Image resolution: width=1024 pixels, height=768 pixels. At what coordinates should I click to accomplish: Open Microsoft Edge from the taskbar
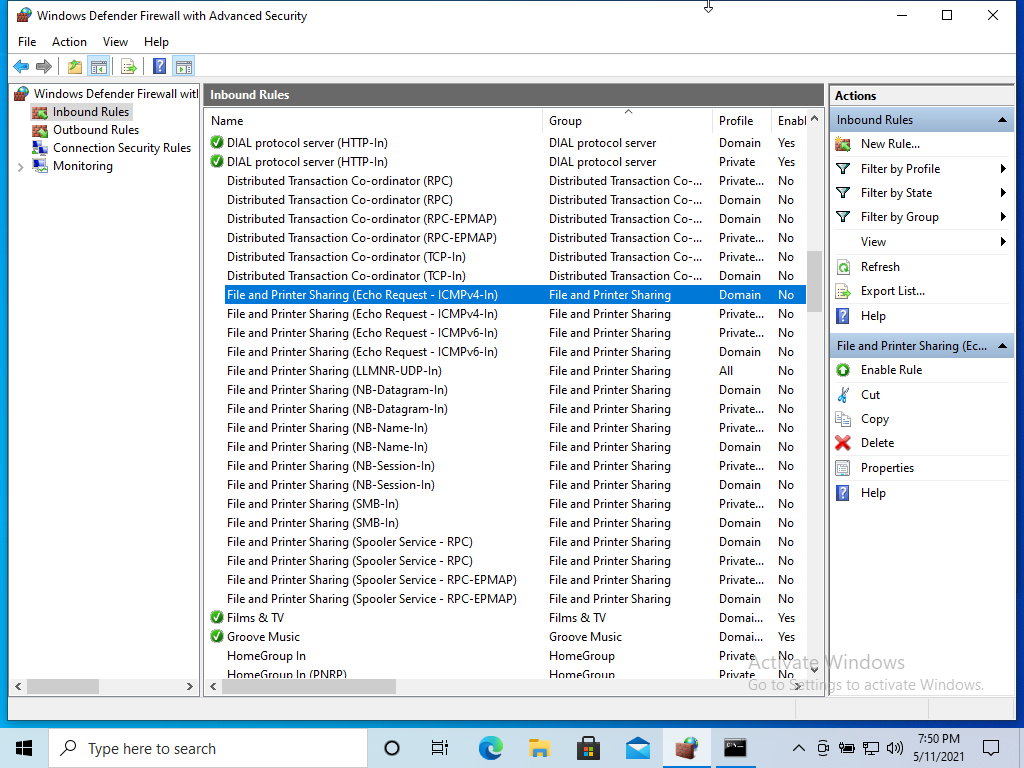click(490, 748)
